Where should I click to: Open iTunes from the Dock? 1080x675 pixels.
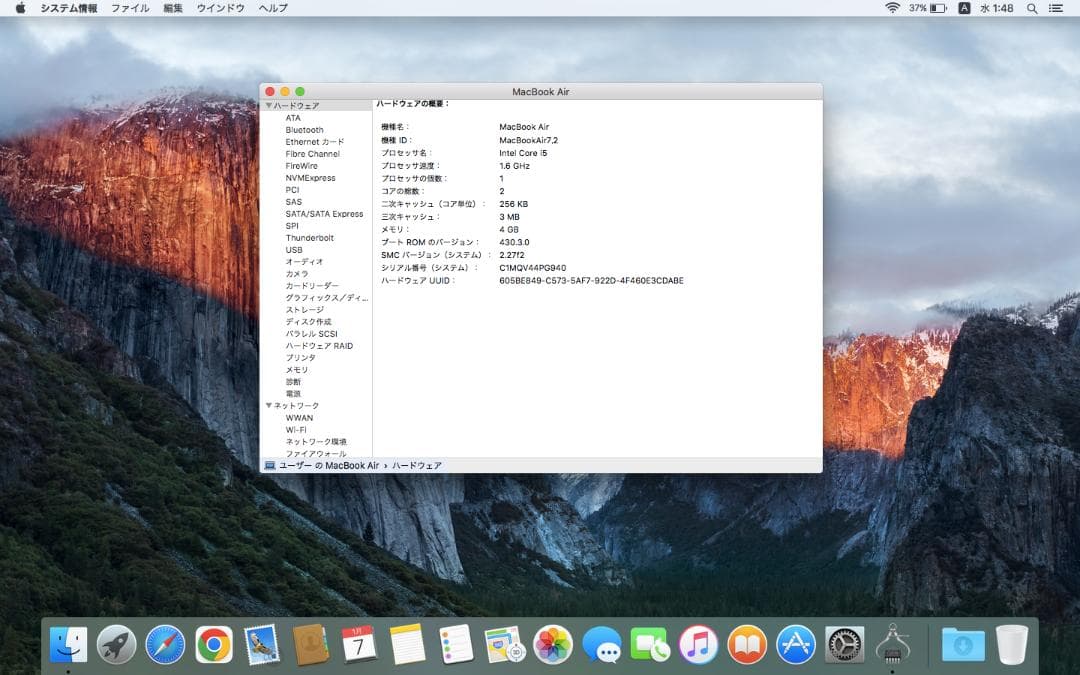pos(697,645)
